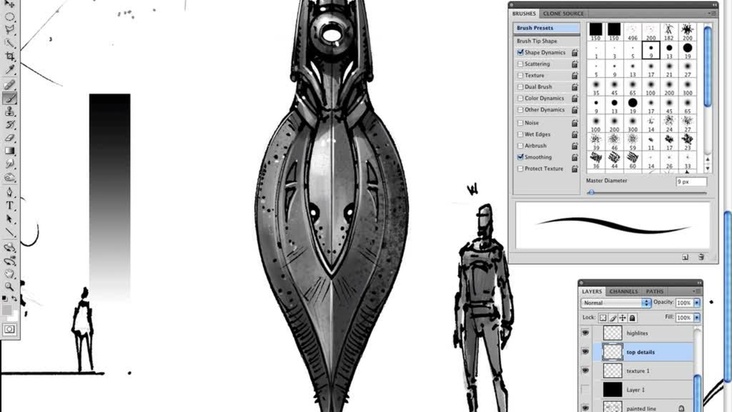Open the Brush Presets section
Image resolution: width=732 pixels, height=412 pixels.
tap(546, 28)
